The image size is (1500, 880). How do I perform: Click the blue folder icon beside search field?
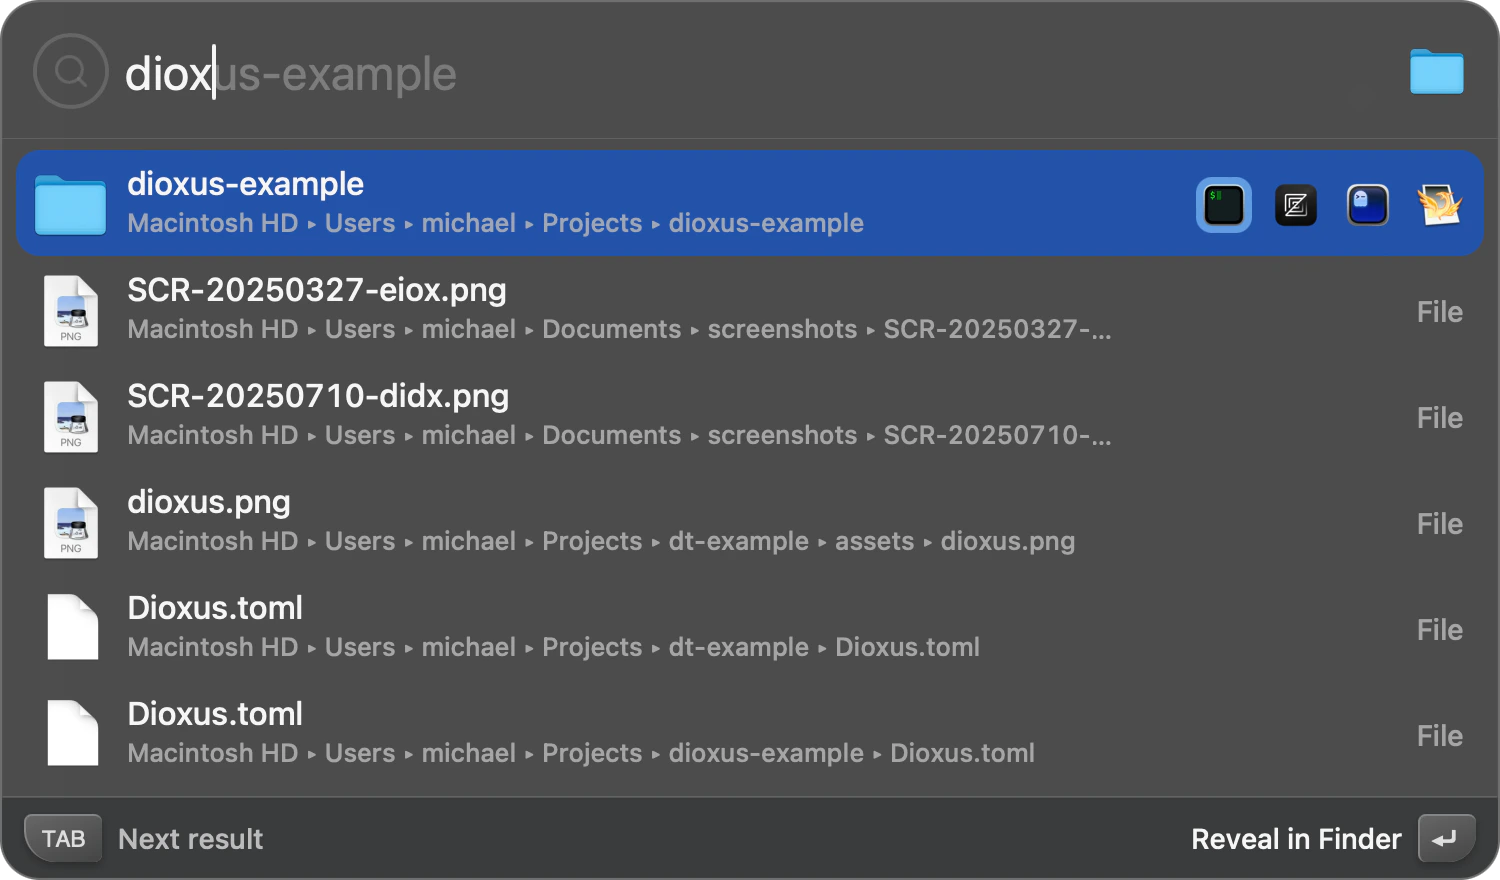[x=1436, y=72]
